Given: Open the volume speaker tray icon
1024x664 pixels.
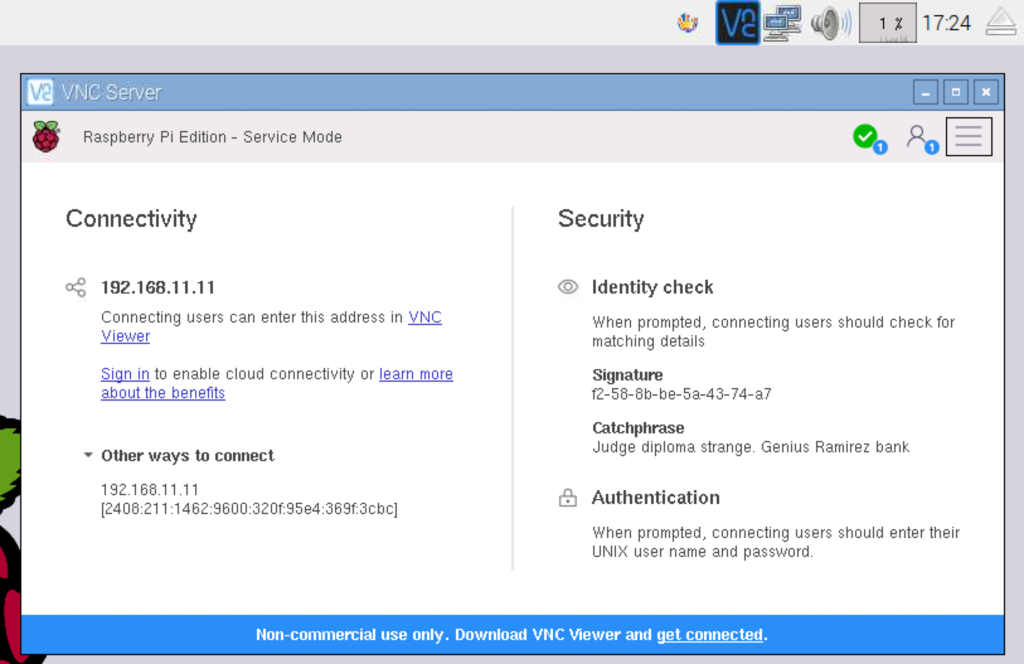Looking at the screenshot, I should (831, 23).
